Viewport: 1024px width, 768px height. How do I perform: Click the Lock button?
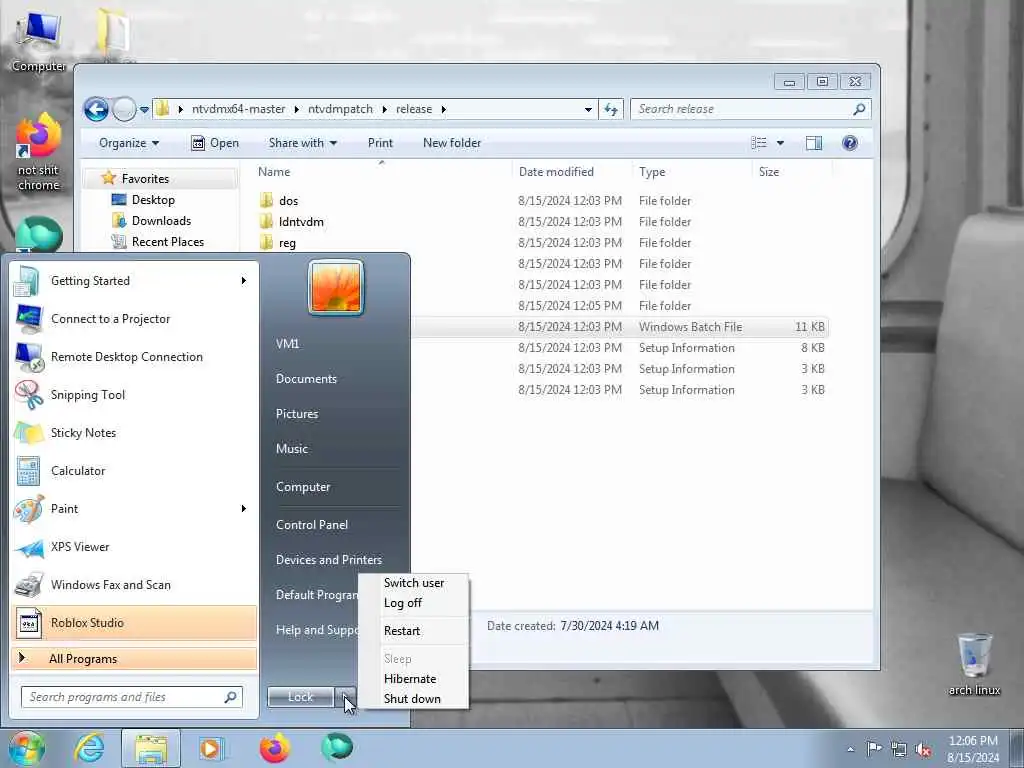click(x=301, y=697)
